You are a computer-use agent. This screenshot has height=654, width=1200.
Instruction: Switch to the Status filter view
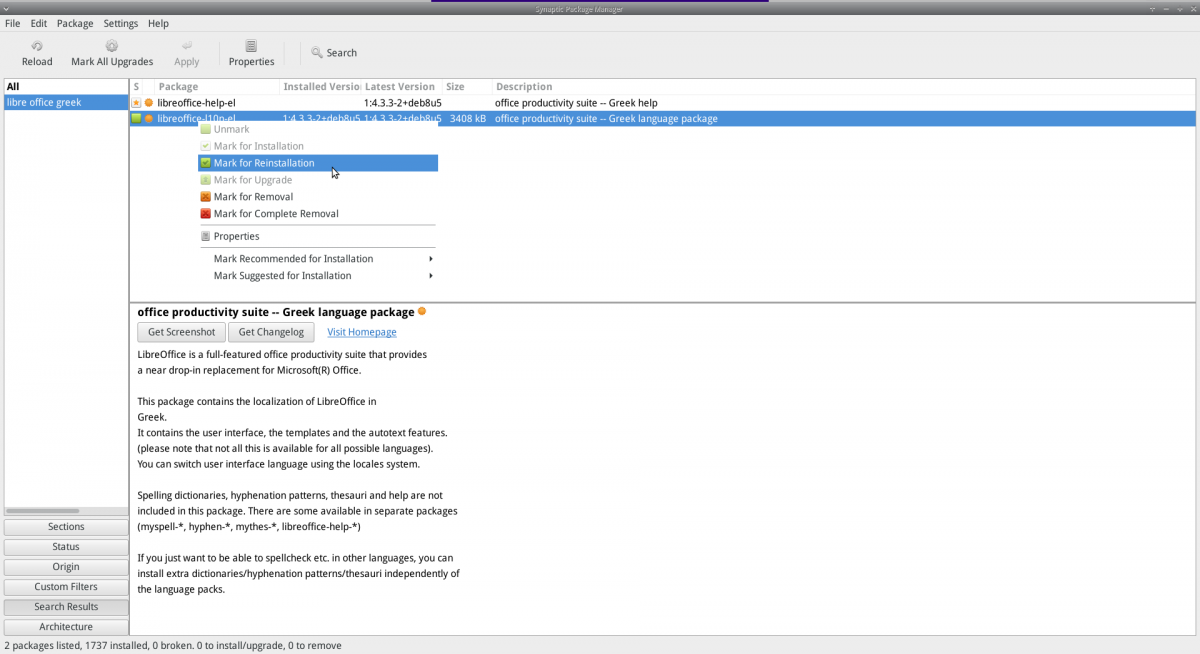point(66,547)
